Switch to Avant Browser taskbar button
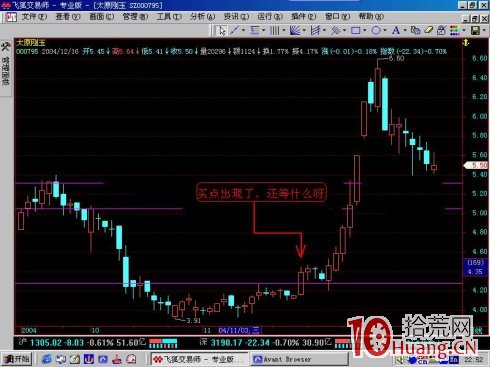The height and width of the screenshot is (367, 490). 299,359
